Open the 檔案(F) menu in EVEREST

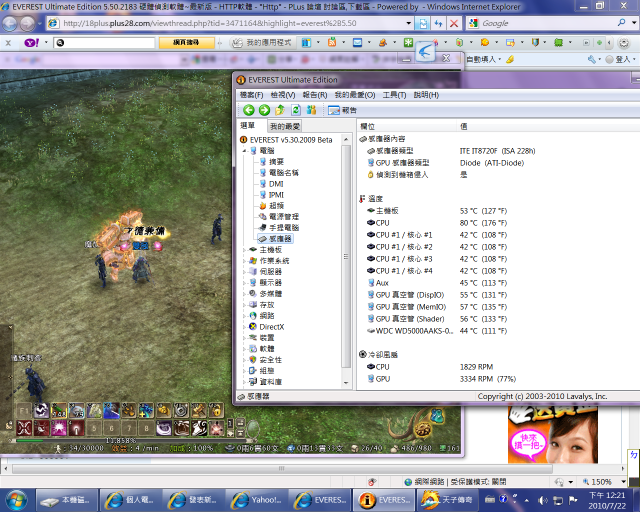pyautogui.click(x=251, y=95)
